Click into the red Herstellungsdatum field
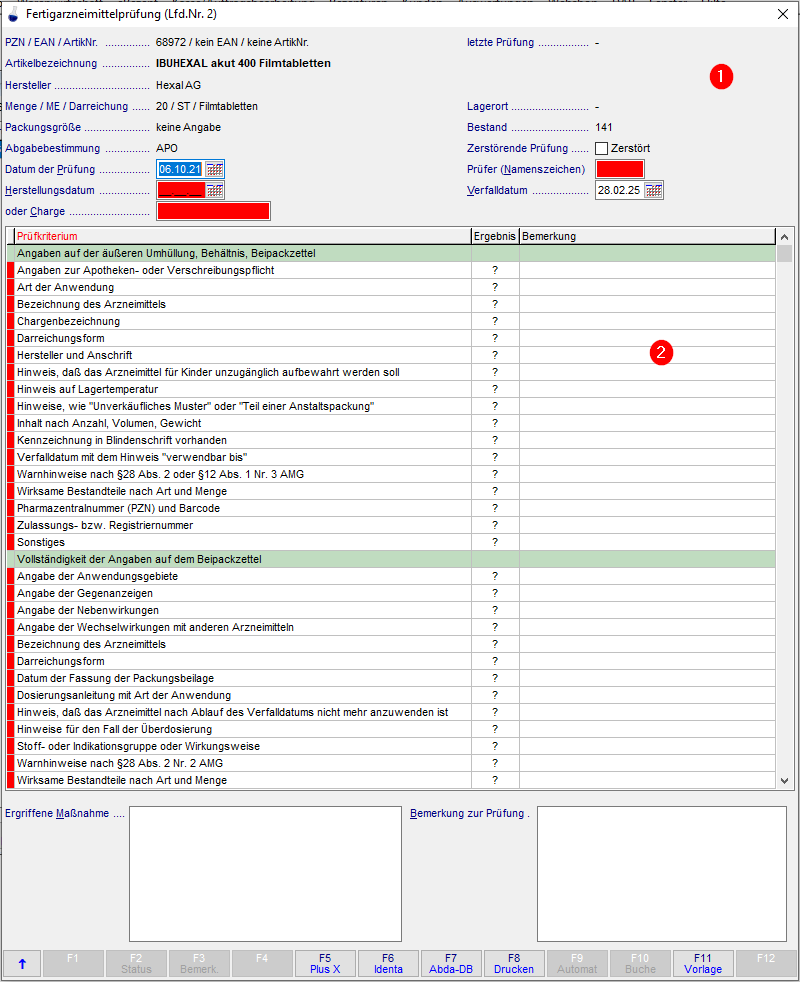This screenshot has width=800, height=982. pos(180,190)
